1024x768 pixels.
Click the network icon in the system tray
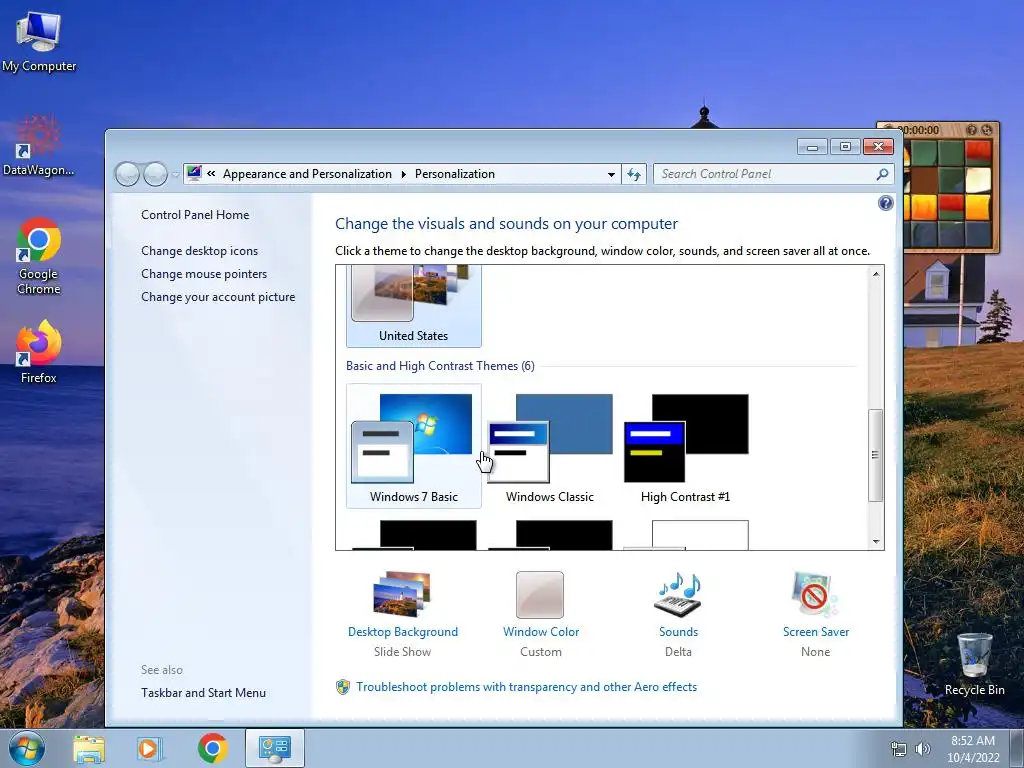click(899, 750)
